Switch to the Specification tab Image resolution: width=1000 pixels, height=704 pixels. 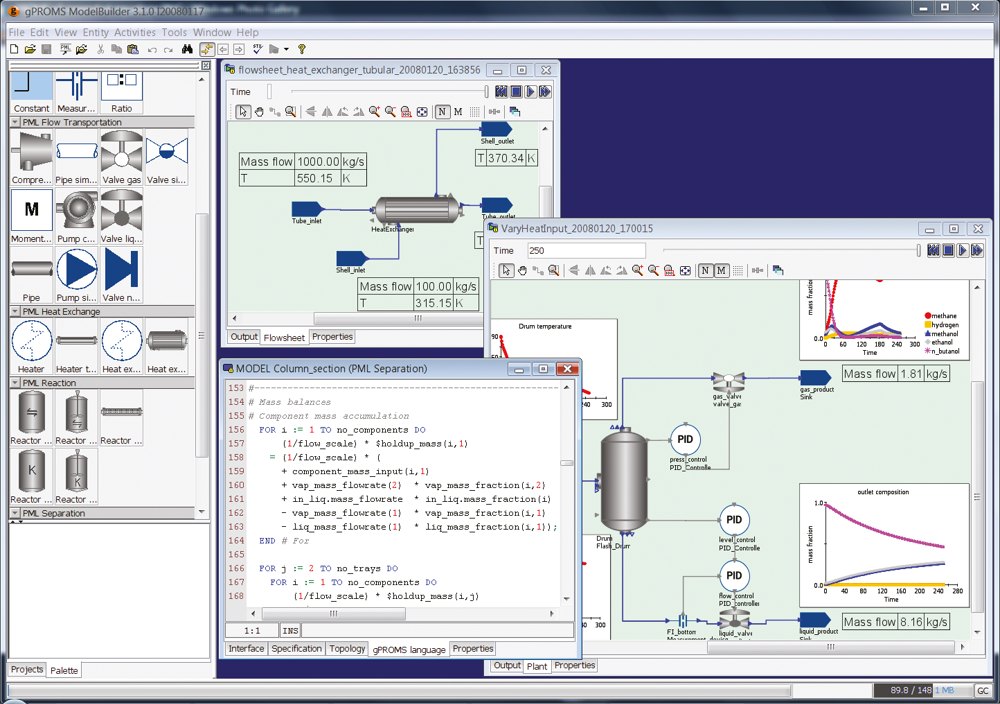297,649
